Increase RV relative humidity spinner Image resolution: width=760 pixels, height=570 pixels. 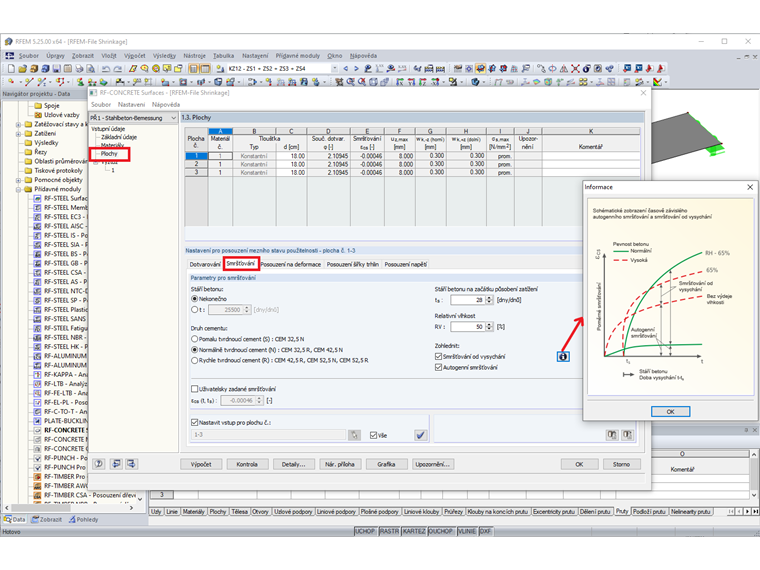coord(489,325)
